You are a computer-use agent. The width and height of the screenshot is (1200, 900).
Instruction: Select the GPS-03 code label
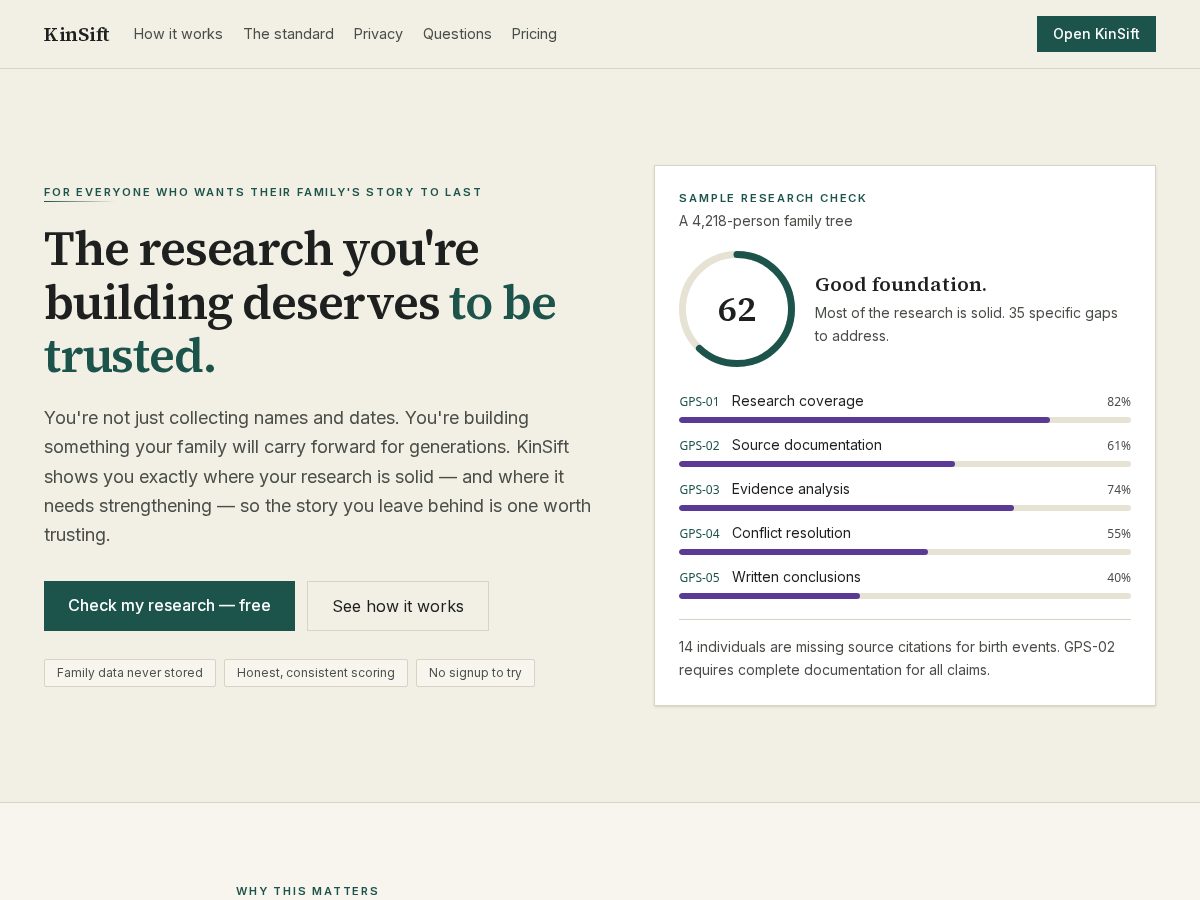[699, 490]
